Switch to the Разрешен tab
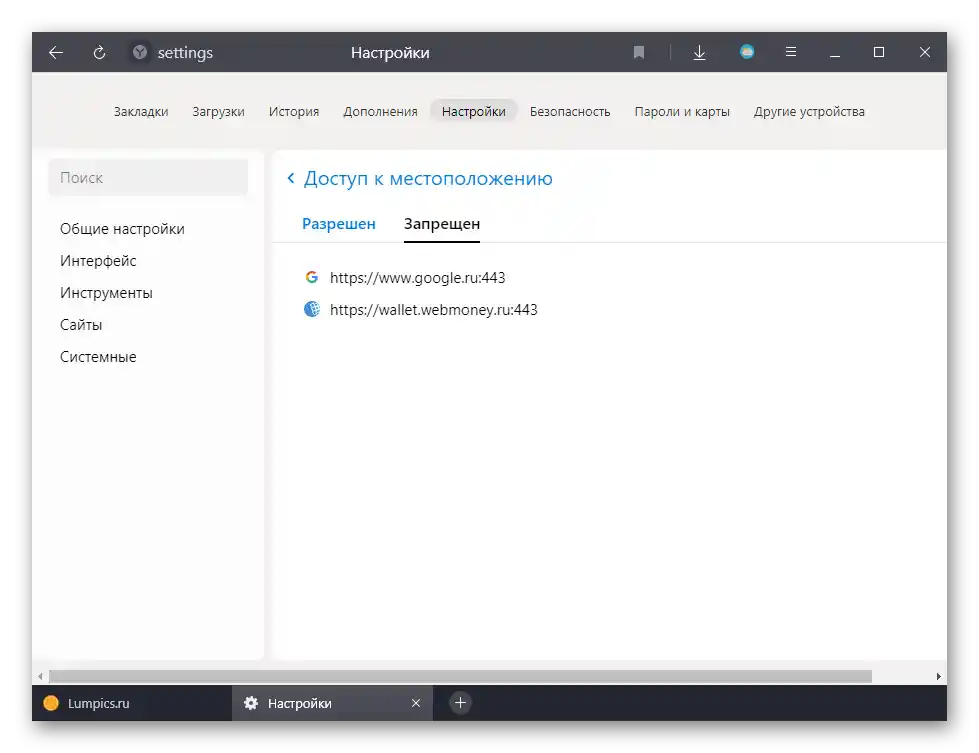The width and height of the screenshot is (979, 753). [339, 224]
